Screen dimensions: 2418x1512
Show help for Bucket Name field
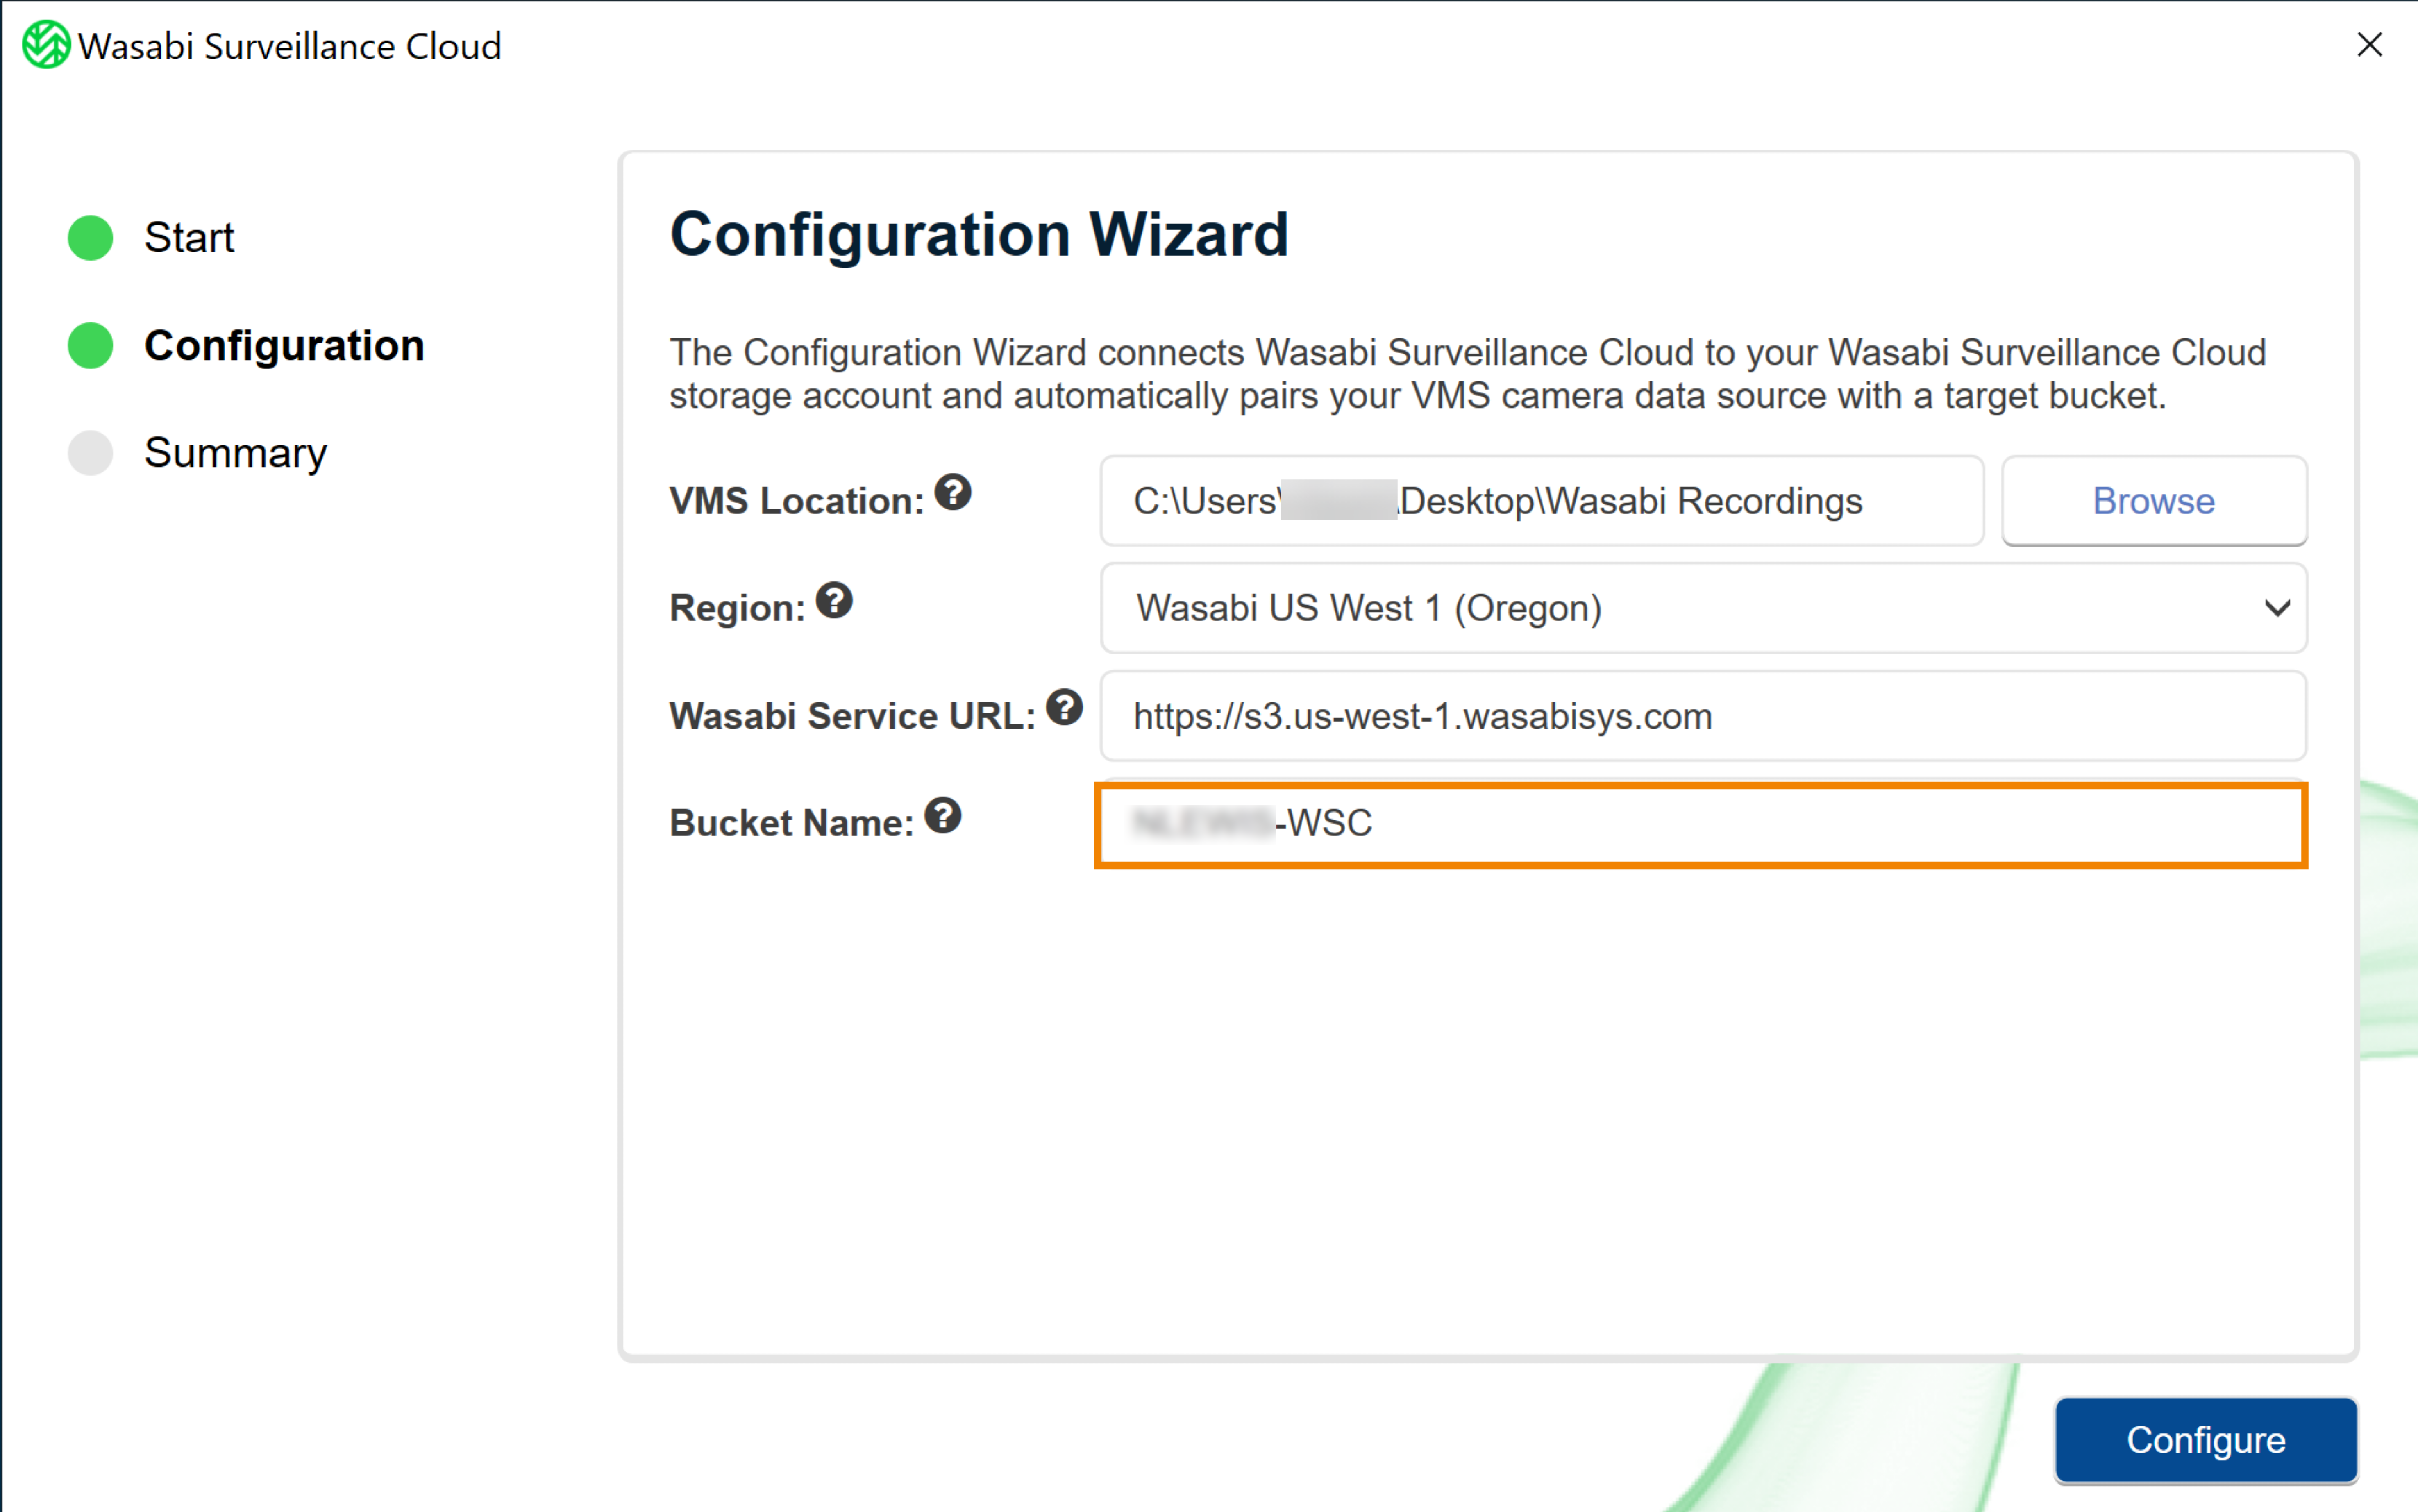(942, 816)
